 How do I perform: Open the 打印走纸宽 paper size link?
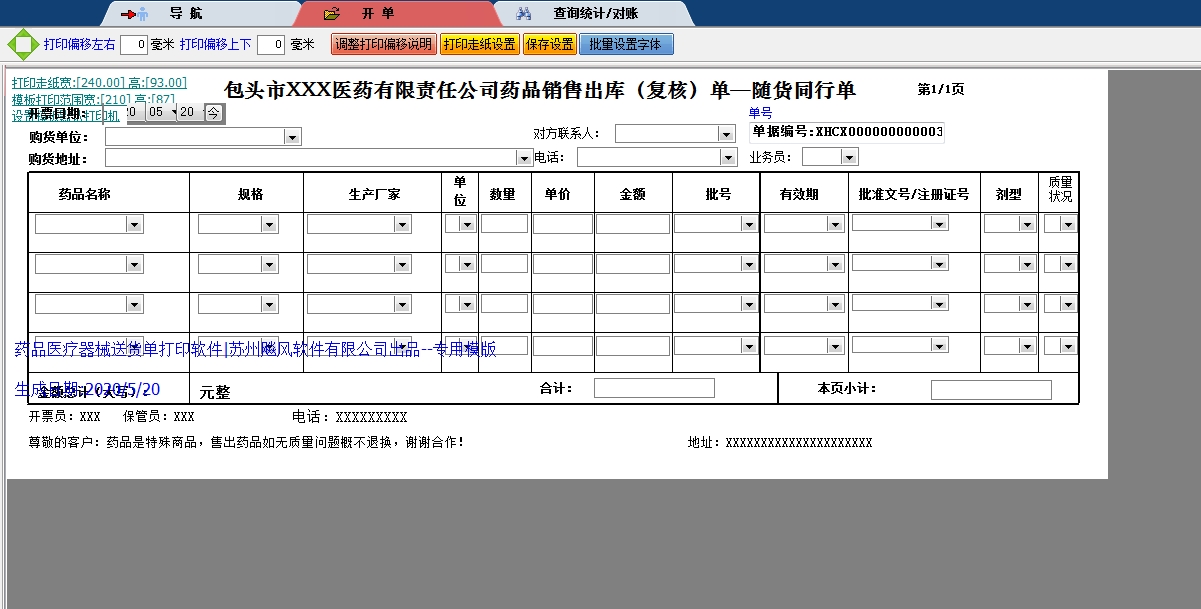point(99,83)
